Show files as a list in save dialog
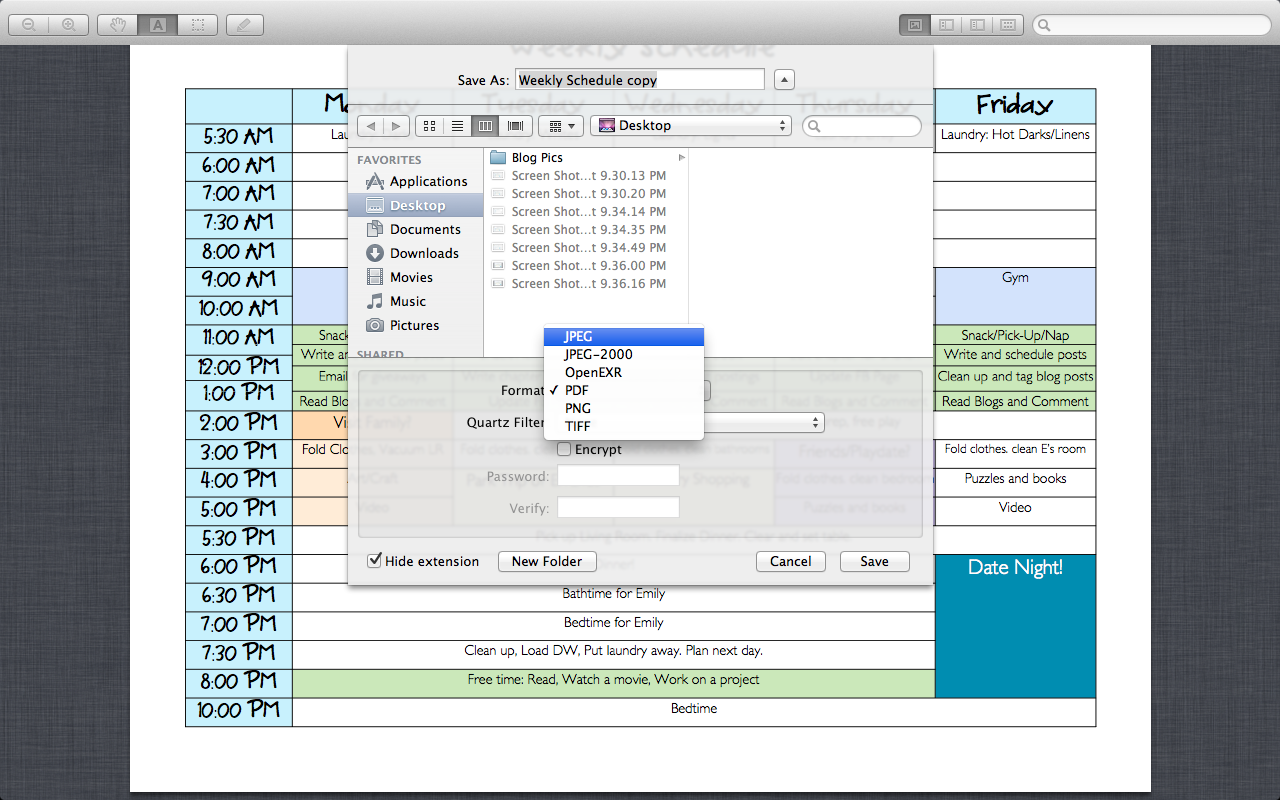 [x=458, y=126]
